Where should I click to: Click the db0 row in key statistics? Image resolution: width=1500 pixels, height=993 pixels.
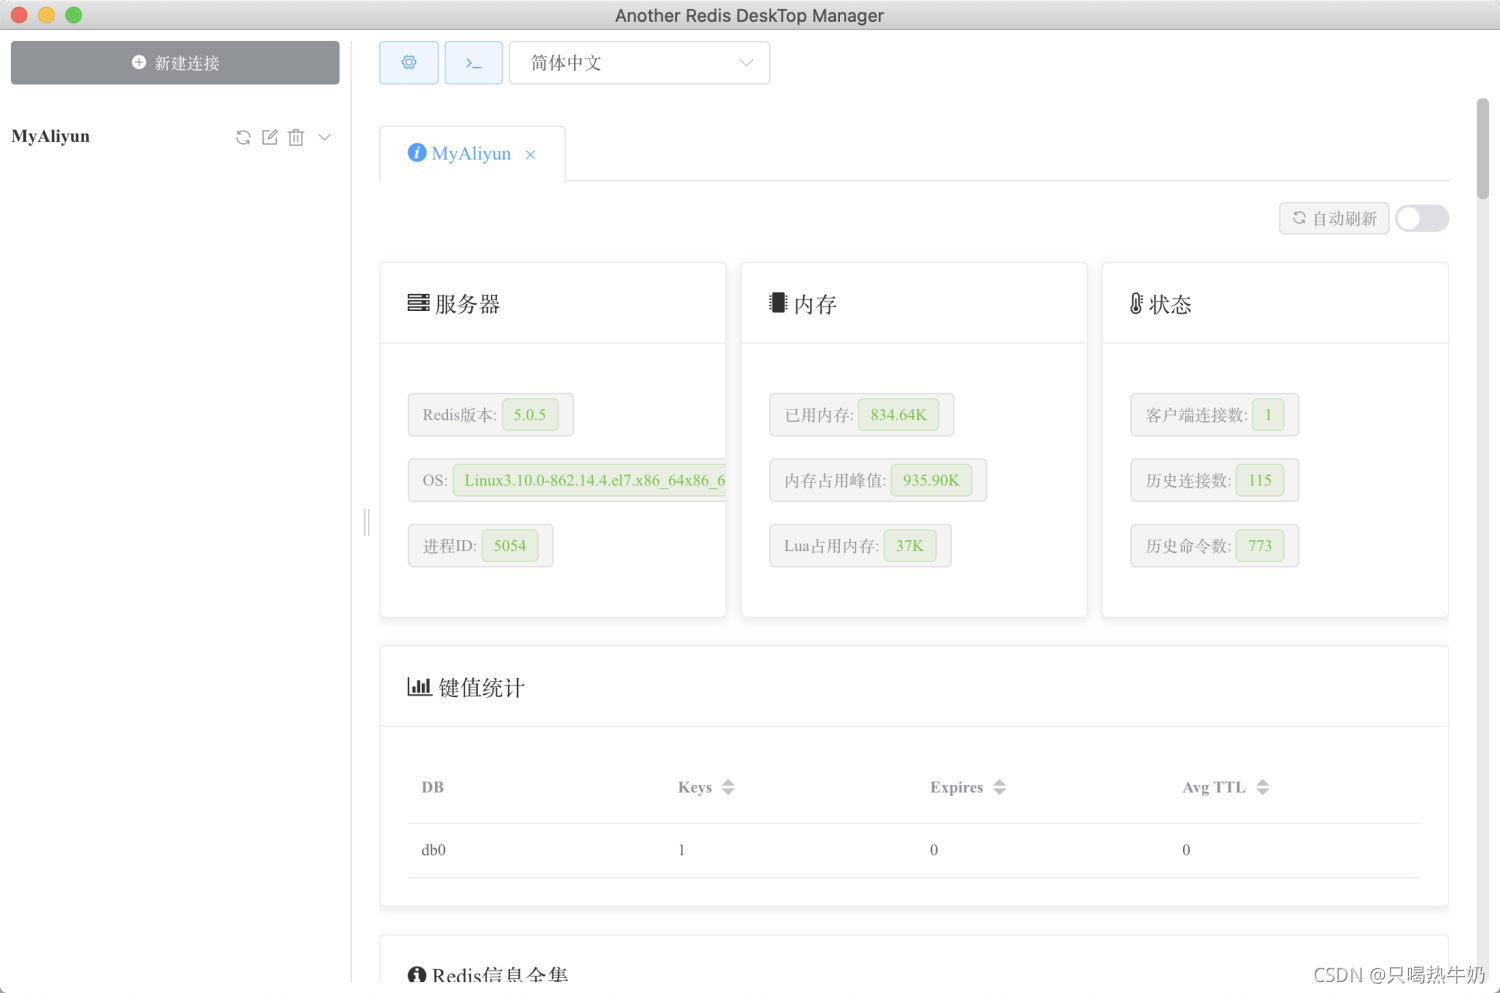pos(914,850)
